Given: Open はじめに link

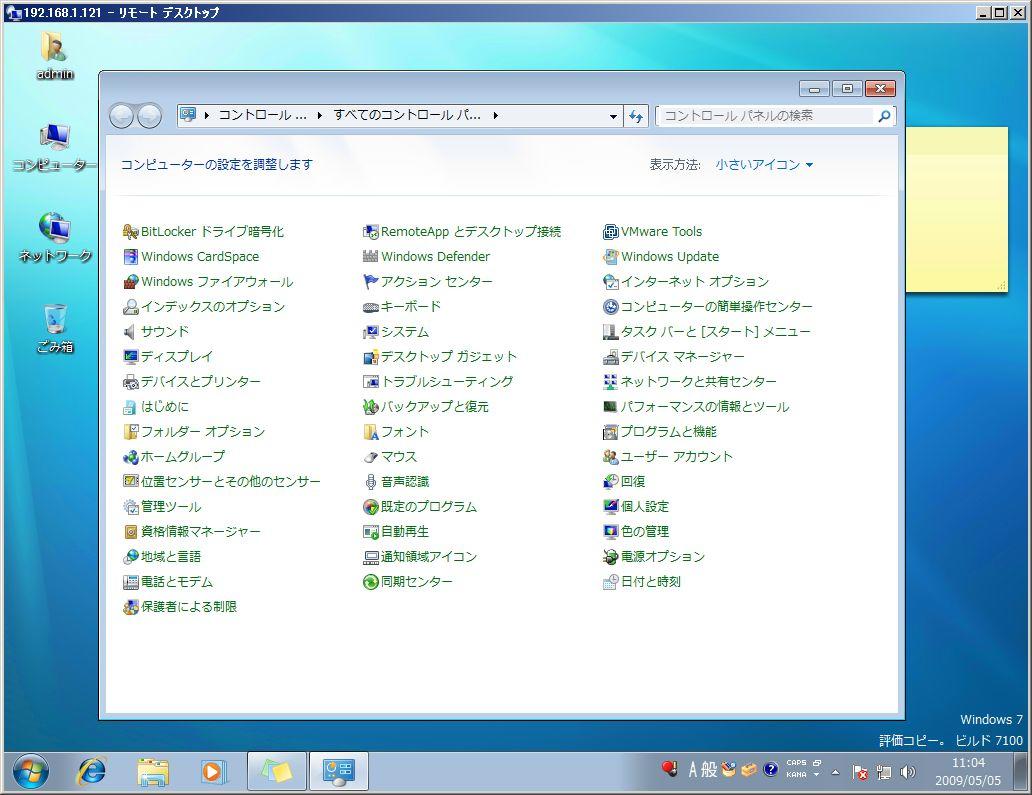Looking at the screenshot, I should (165, 407).
